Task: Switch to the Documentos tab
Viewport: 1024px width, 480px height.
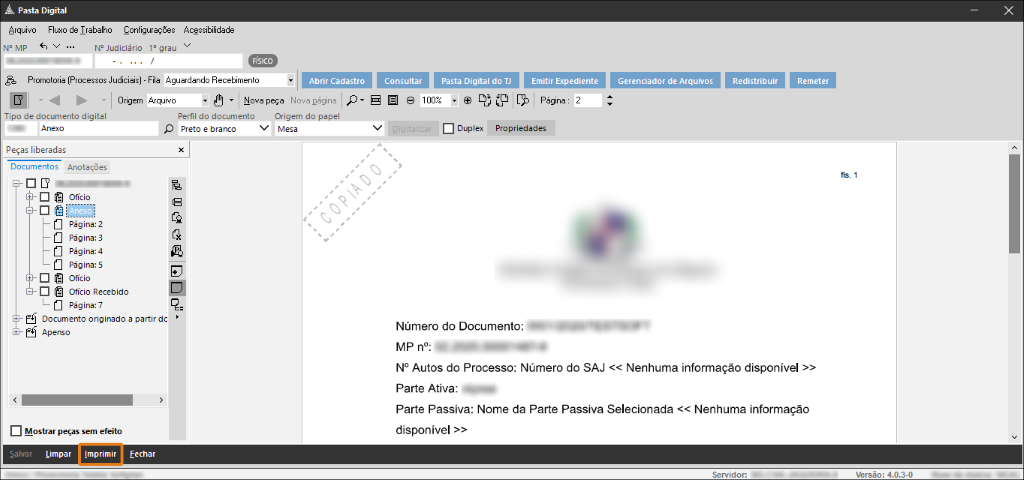Action: point(35,167)
